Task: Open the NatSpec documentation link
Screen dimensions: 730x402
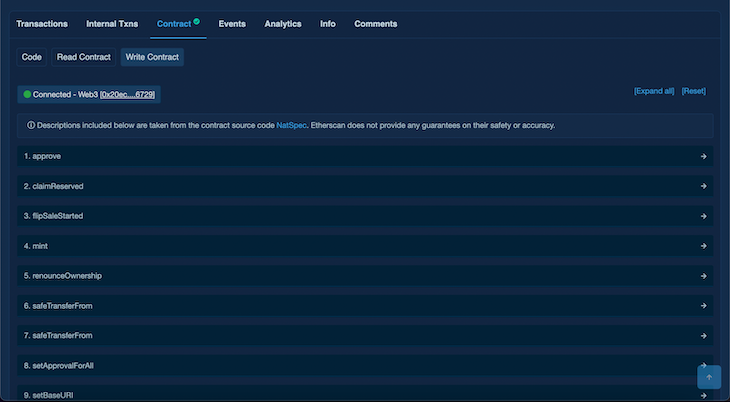Action: (291, 126)
